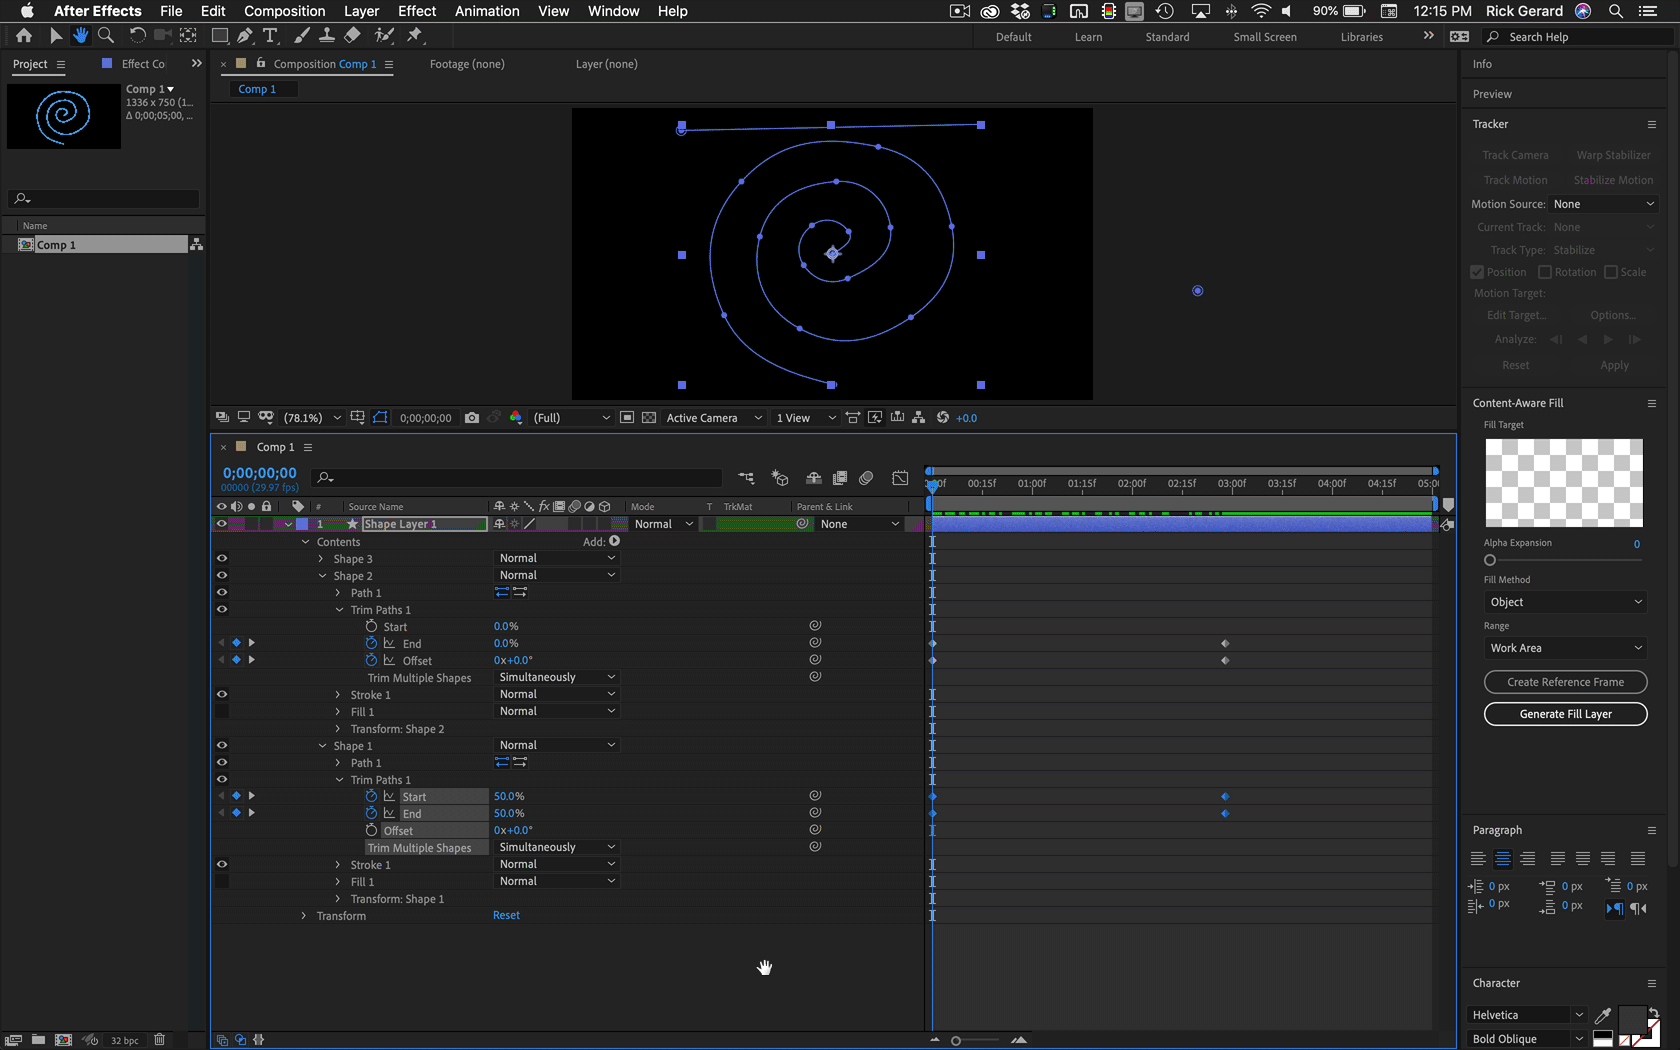Viewport: 1680px width, 1050px height.
Task: Select the Type tool
Action: [x=270, y=36]
